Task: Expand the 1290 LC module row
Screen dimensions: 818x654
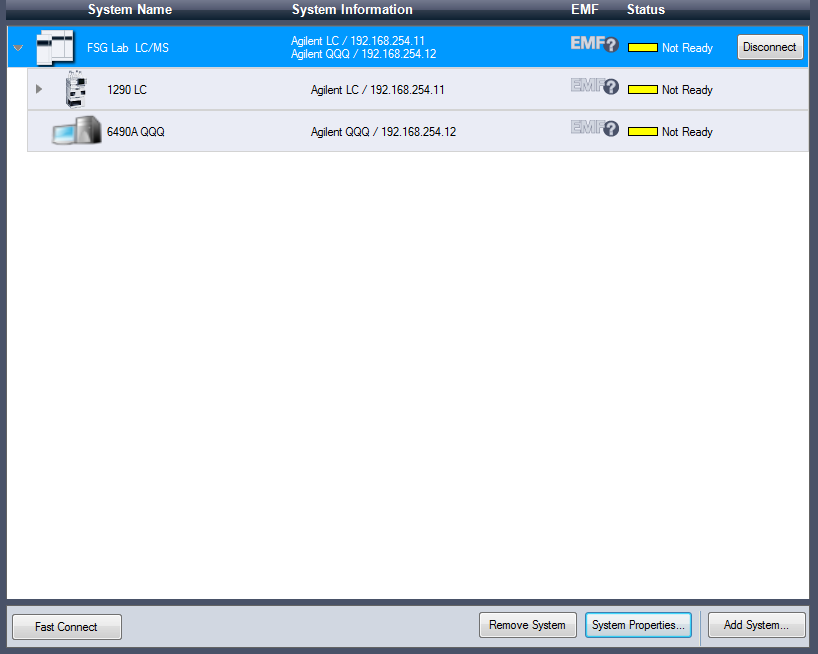Action: tap(40, 89)
